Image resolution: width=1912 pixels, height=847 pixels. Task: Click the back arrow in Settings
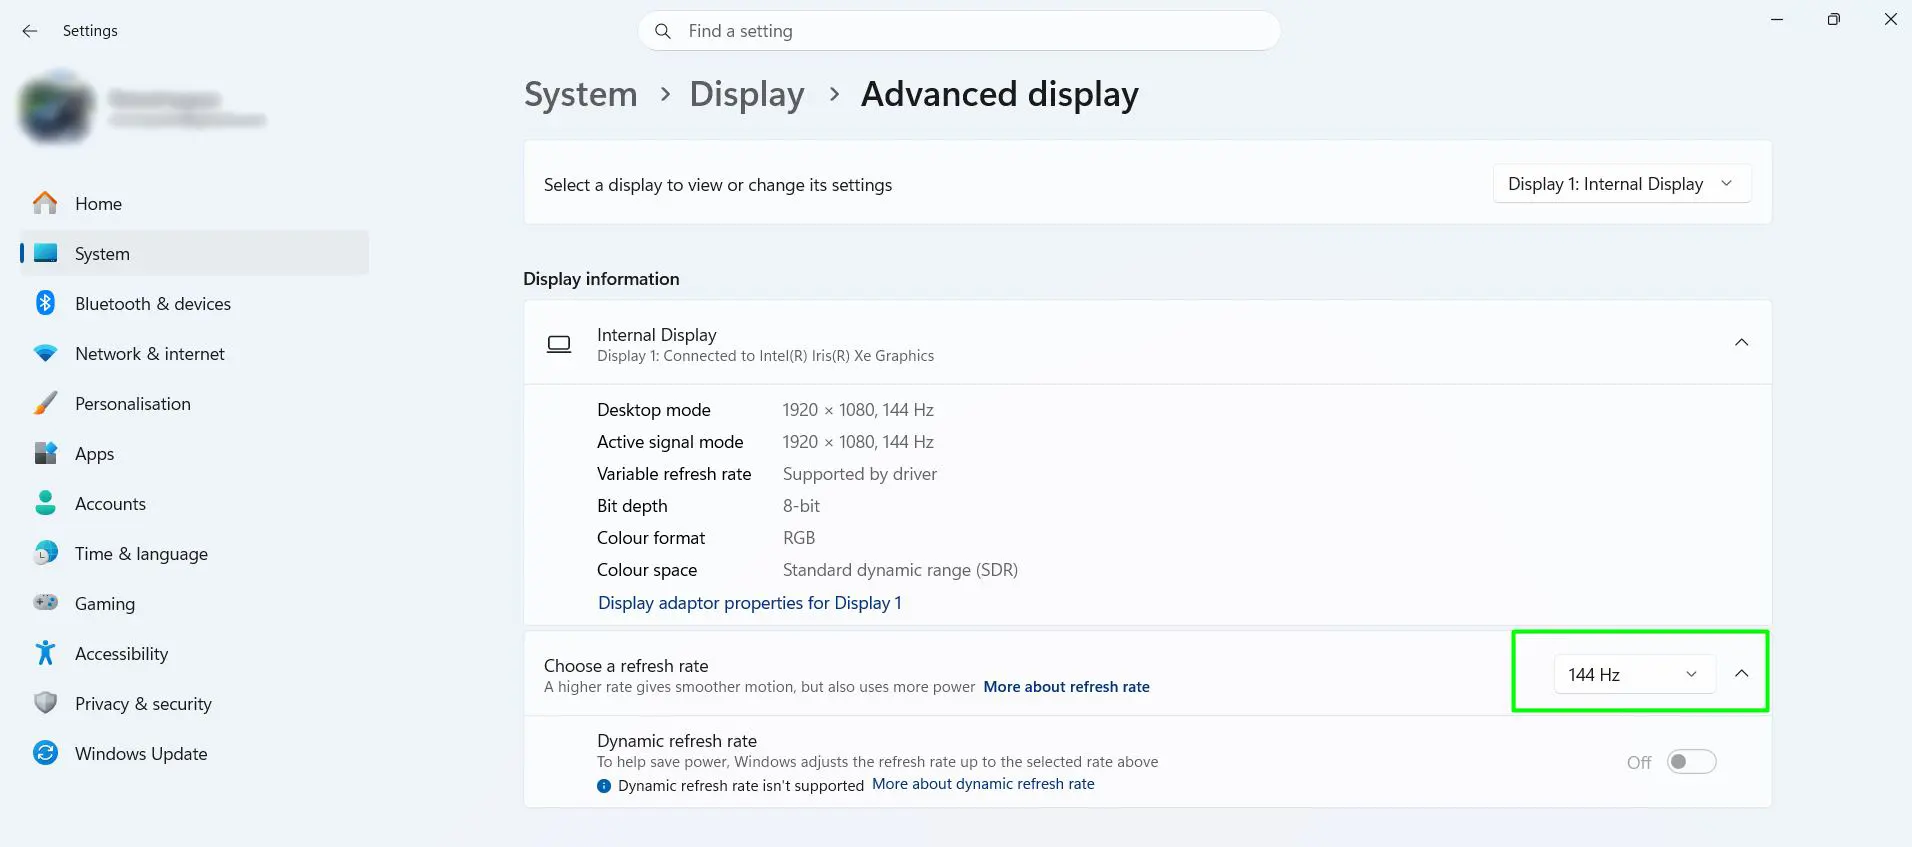tap(30, 31)
